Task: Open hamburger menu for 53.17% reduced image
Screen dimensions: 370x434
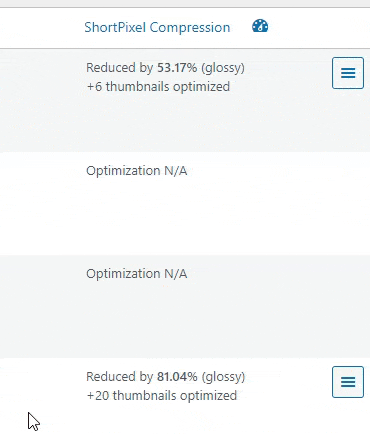Action: click(x=348, y=73)
